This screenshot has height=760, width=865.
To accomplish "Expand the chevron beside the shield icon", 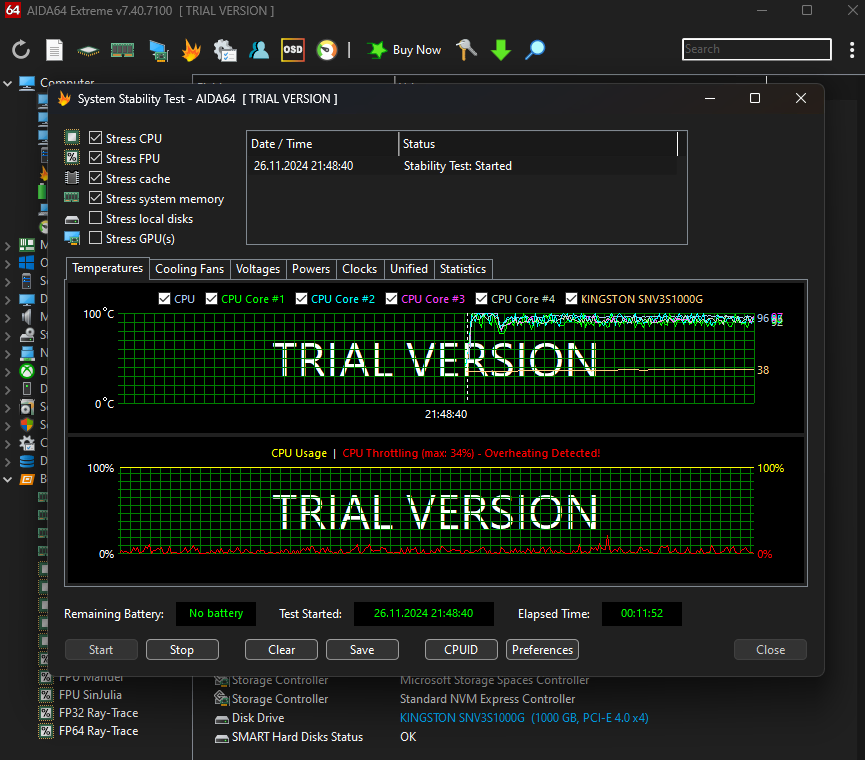I will point(8,425).
